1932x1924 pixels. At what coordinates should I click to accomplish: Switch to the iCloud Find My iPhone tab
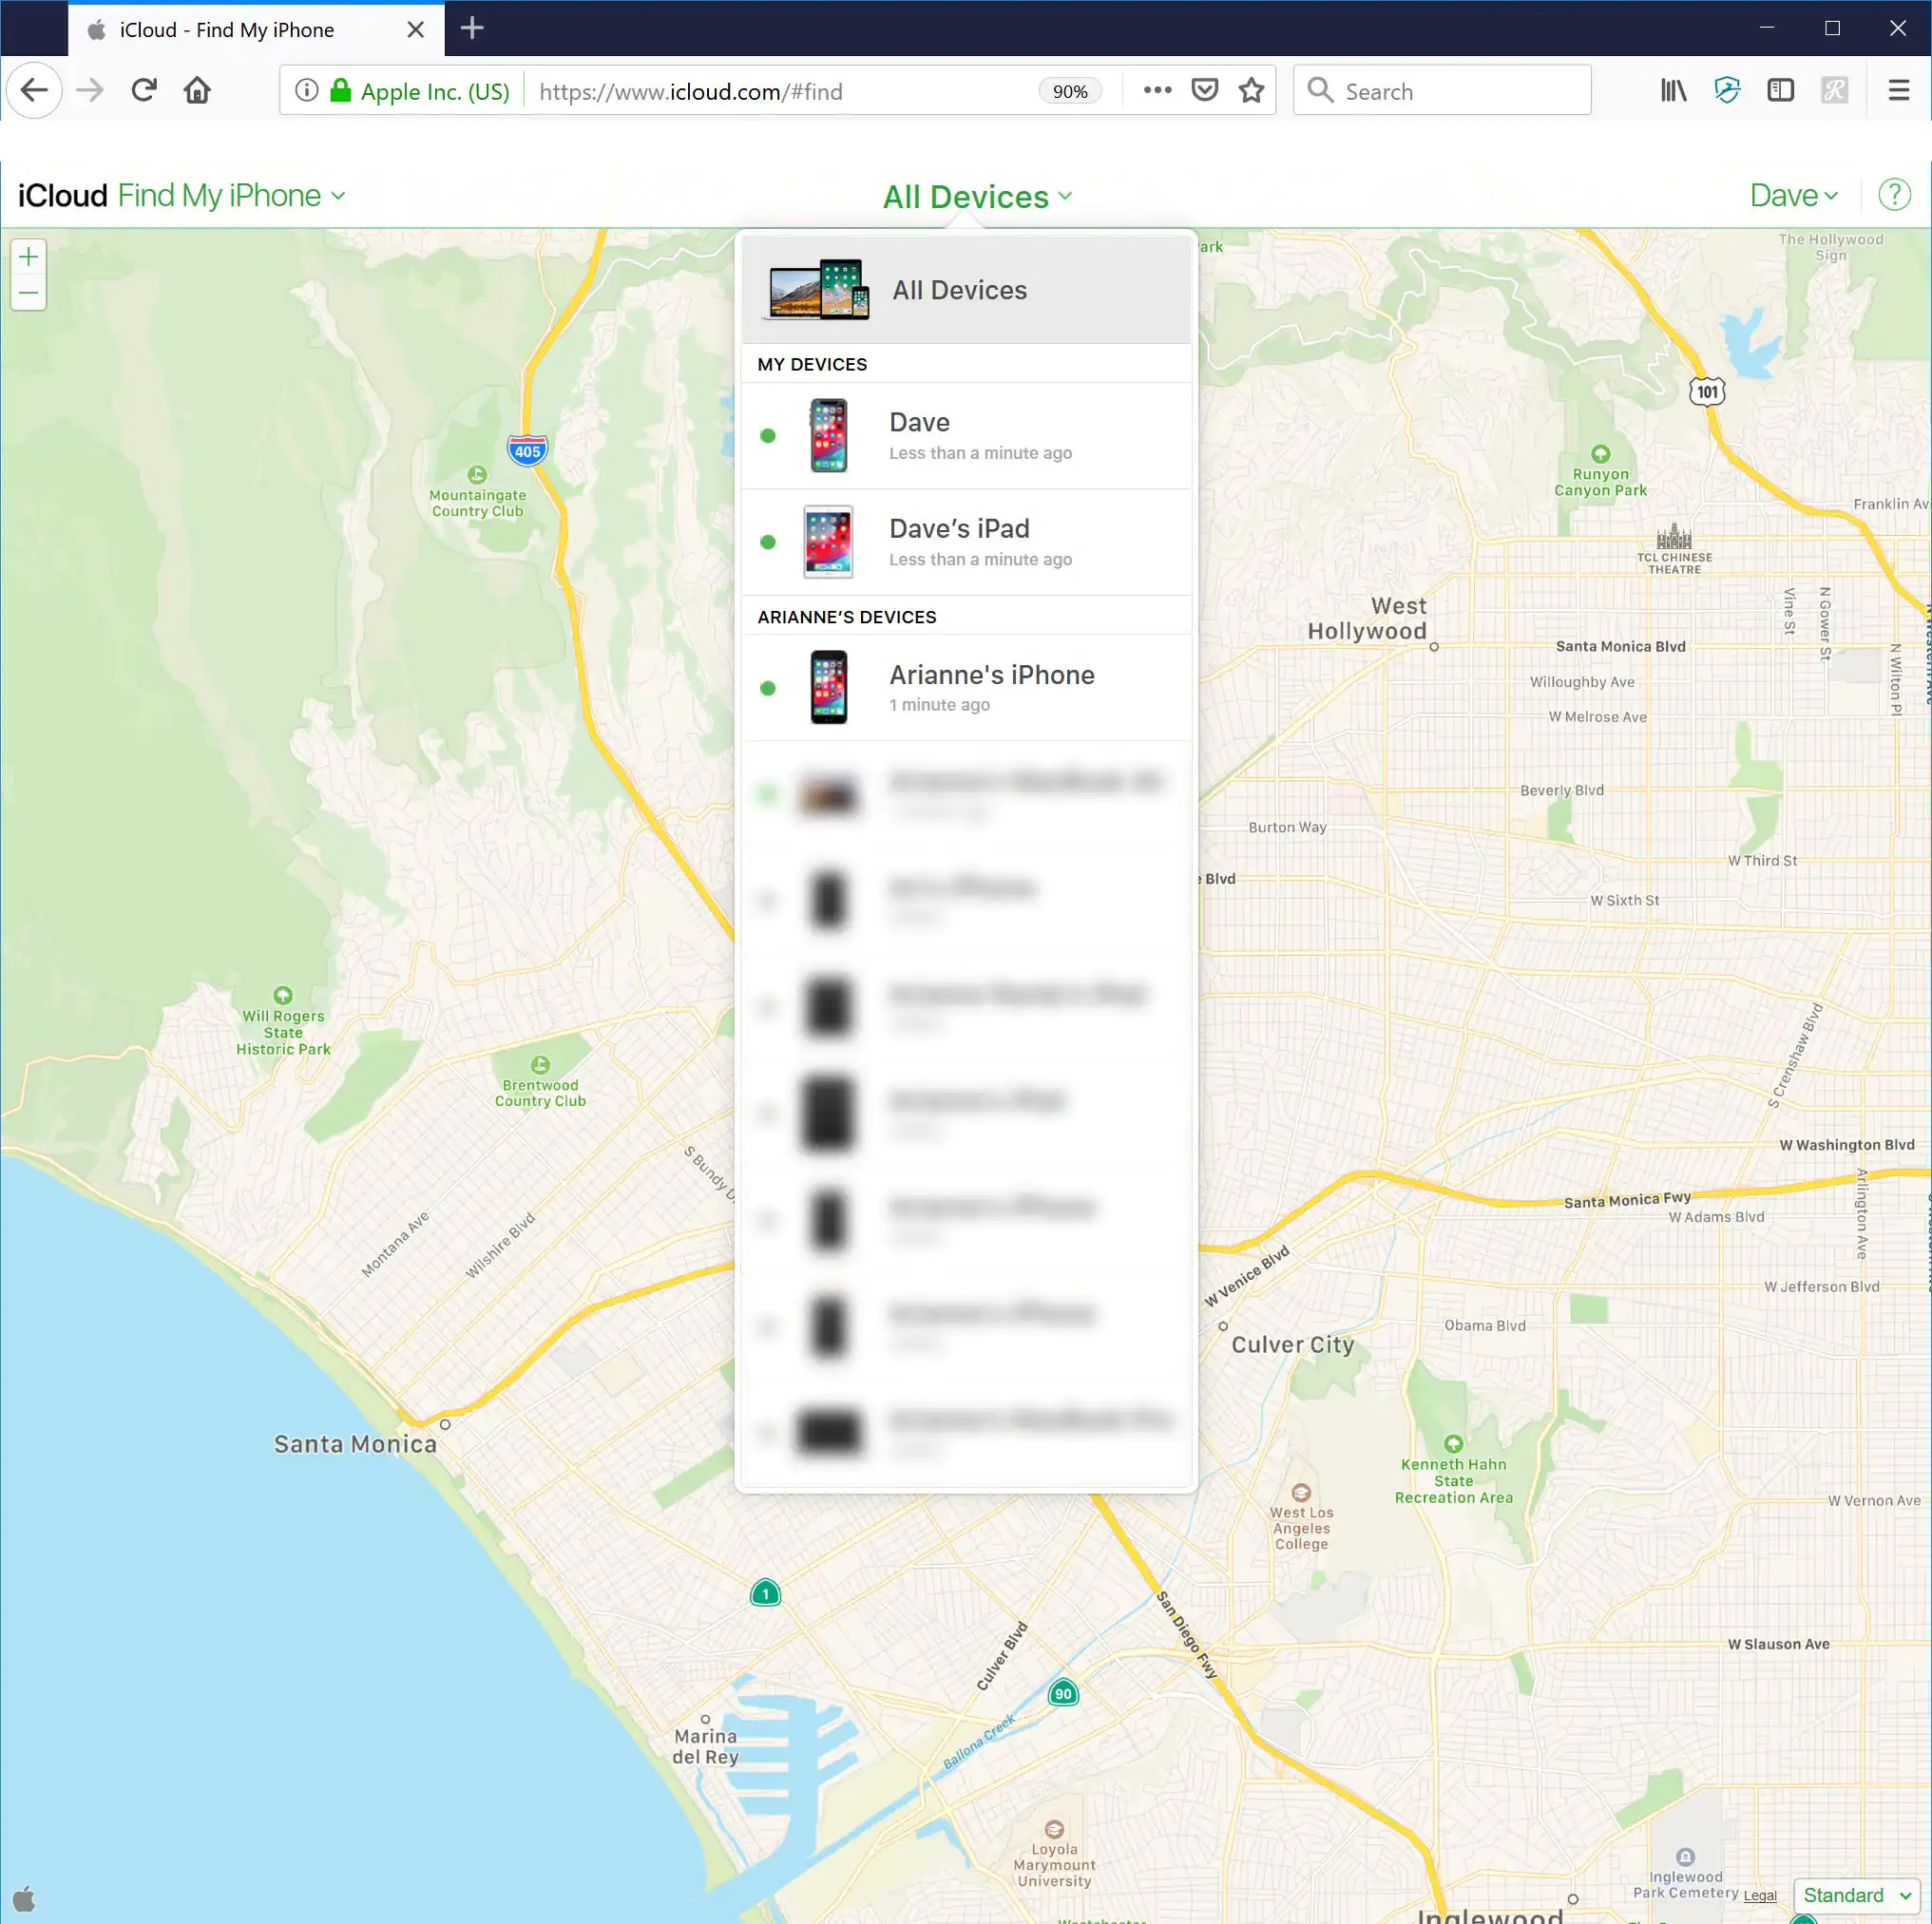click(x=225, y=29)
